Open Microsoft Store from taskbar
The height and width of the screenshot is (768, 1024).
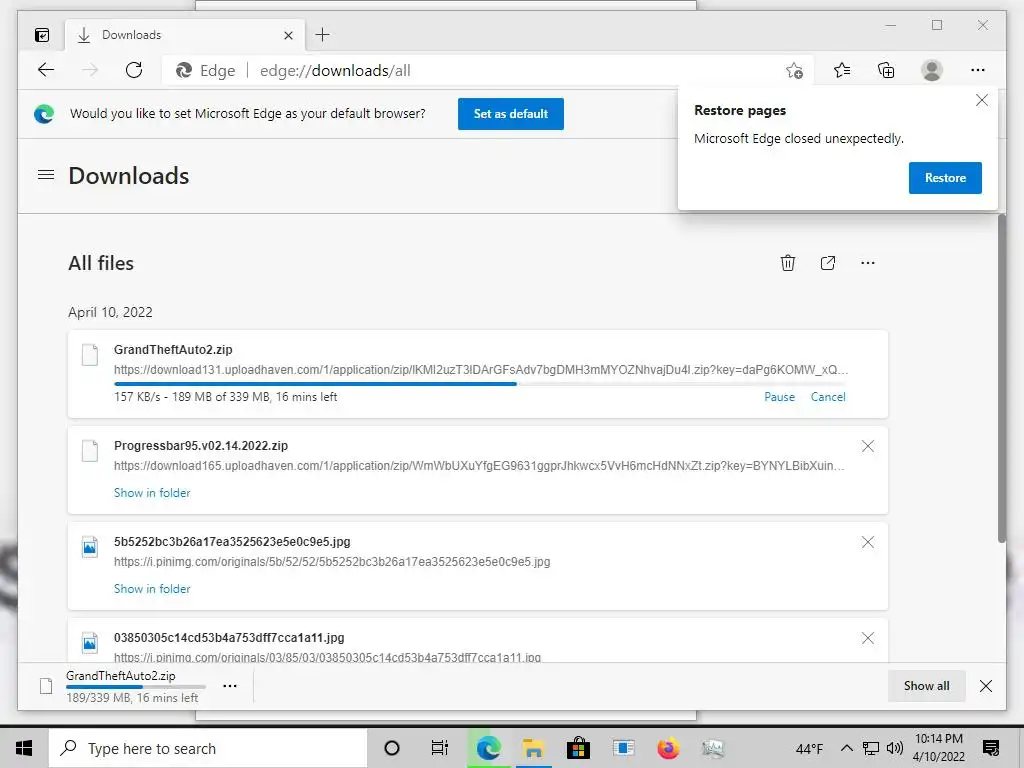pyautogui.click(x=578, y=748)
